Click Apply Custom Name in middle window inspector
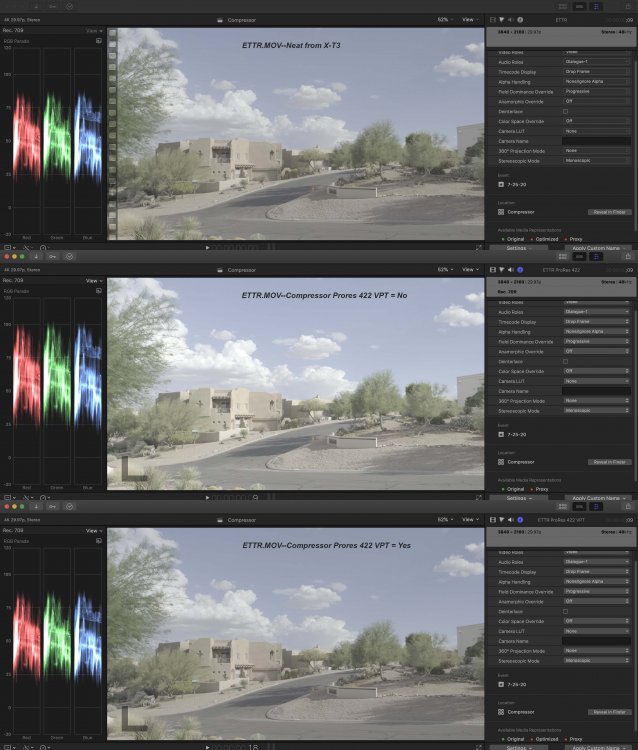Screen dimensions: 638x750 [x=597, y=497]
